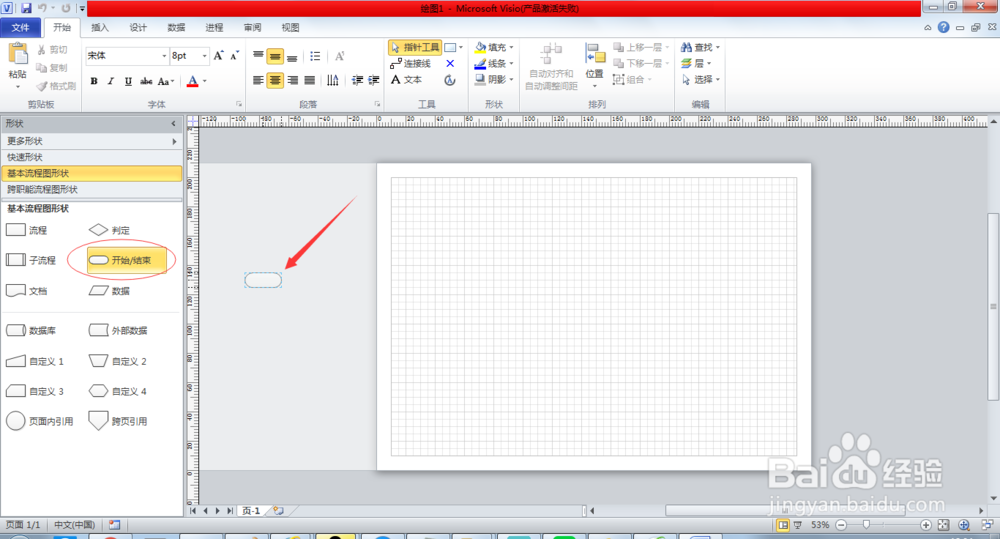This screenshot has height=539, width=1000.
Task: Open the 选择 select dropdown
Action: tap(700, 79)
